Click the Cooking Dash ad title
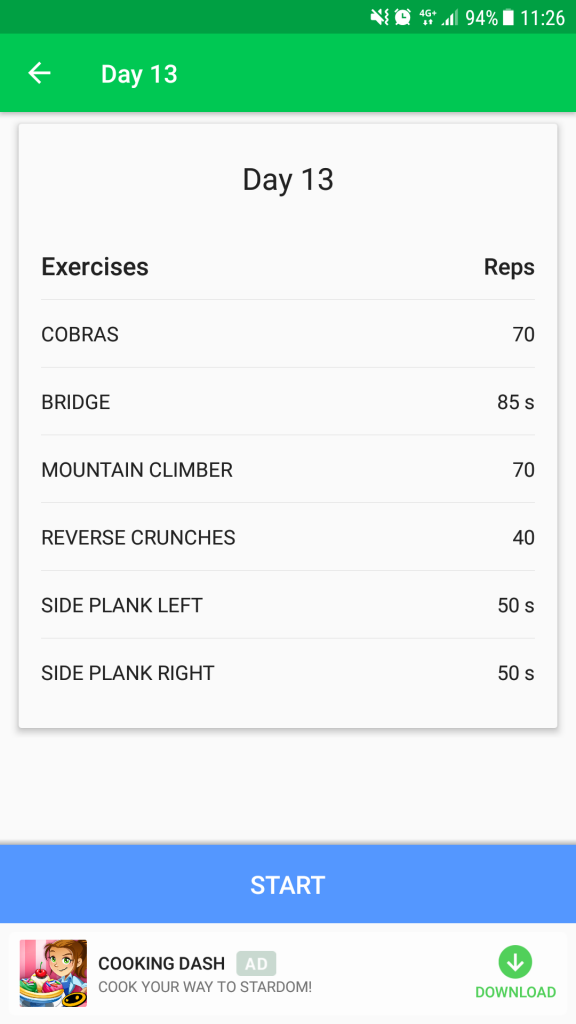Screen dimensions: 576x1024 point(161,963)
